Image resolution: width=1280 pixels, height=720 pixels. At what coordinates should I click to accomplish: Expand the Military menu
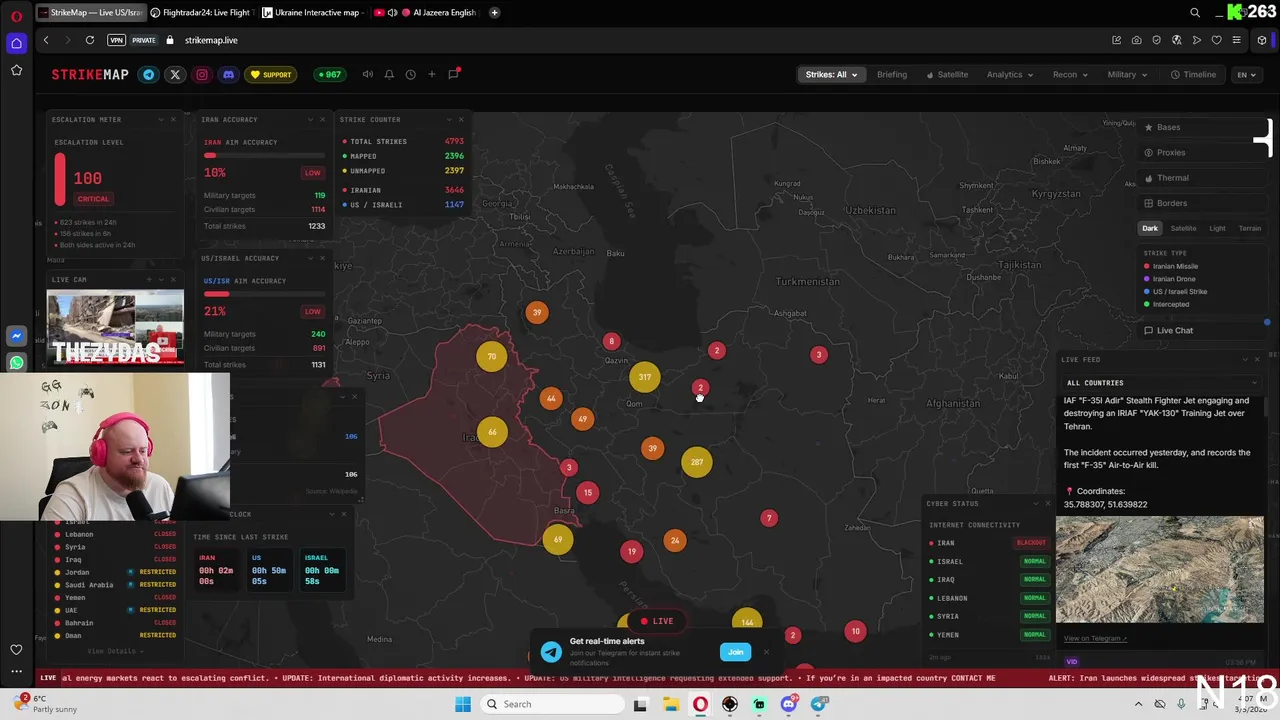coord(1127,74)
